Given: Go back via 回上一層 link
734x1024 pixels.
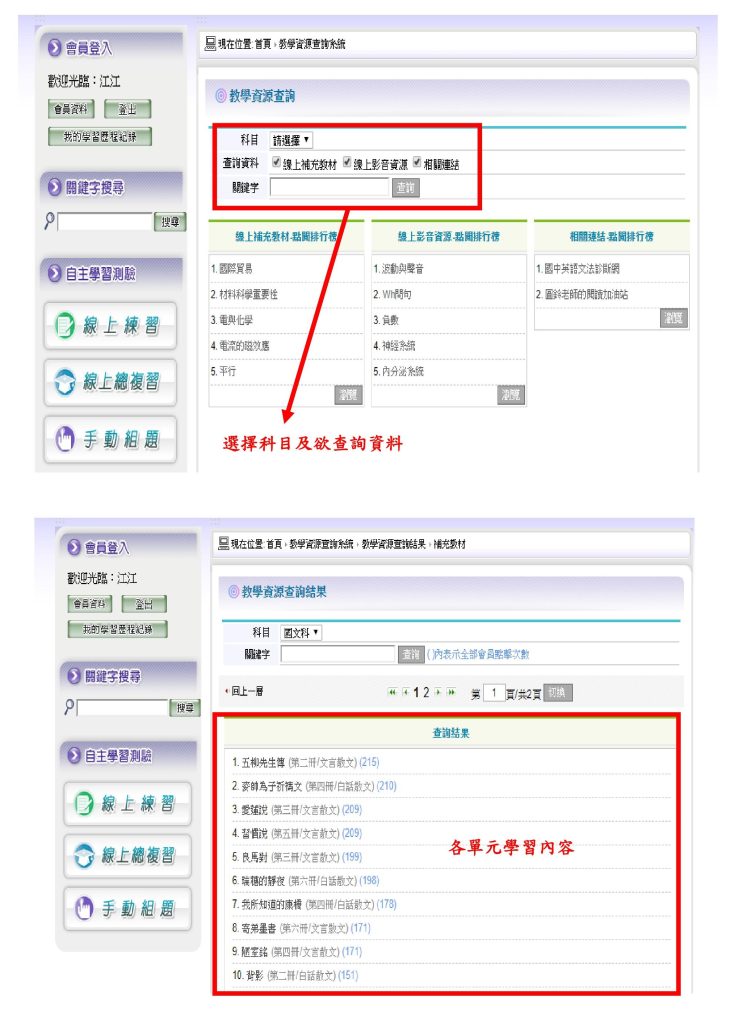Looking at the screenshot, I should [x=244, y=692].
